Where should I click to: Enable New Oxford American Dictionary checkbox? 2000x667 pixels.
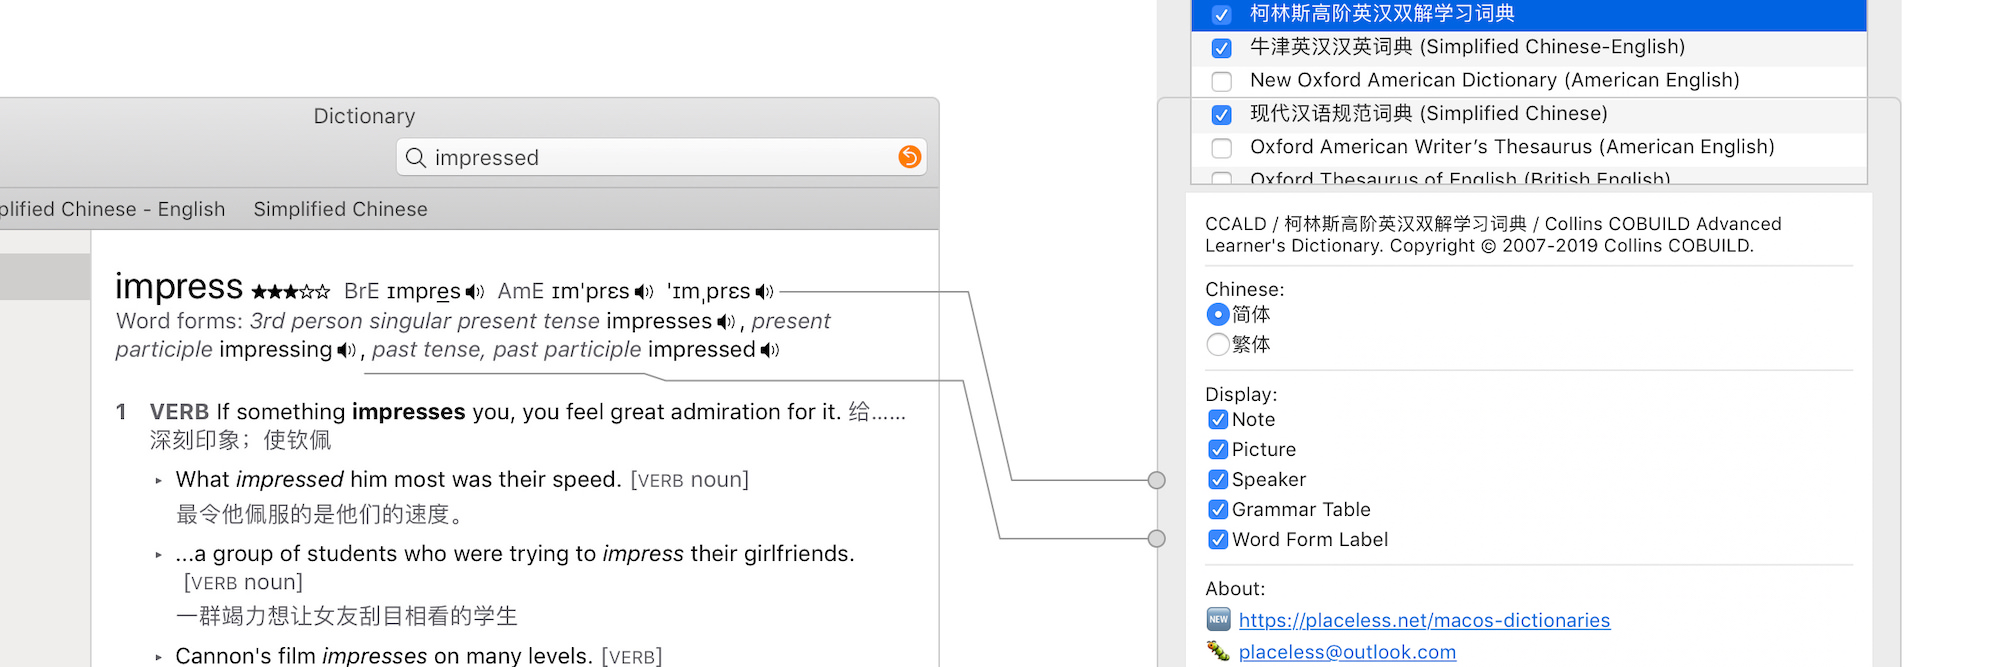[x=1221, y=81]
